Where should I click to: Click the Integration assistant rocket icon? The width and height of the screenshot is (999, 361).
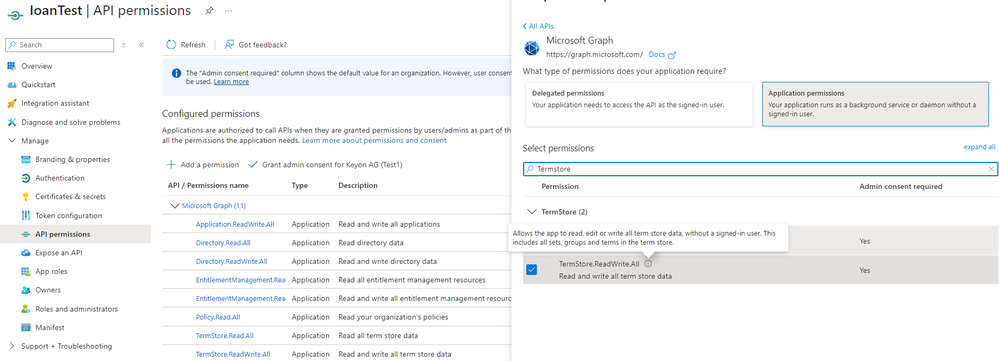coord(11,103)
